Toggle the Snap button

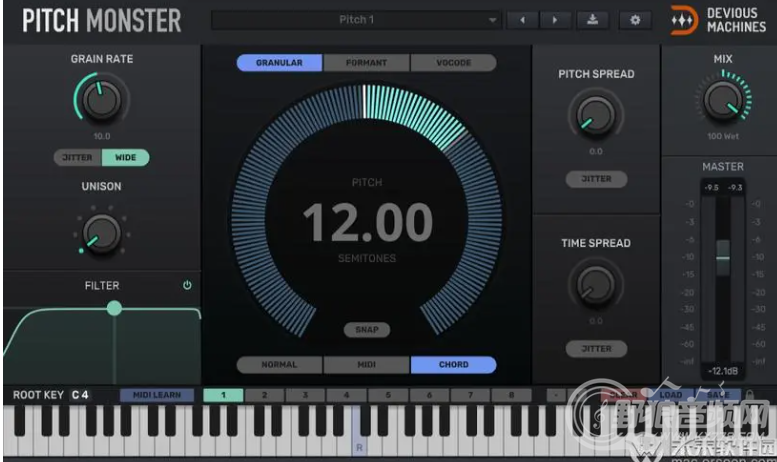pos(367,330)
